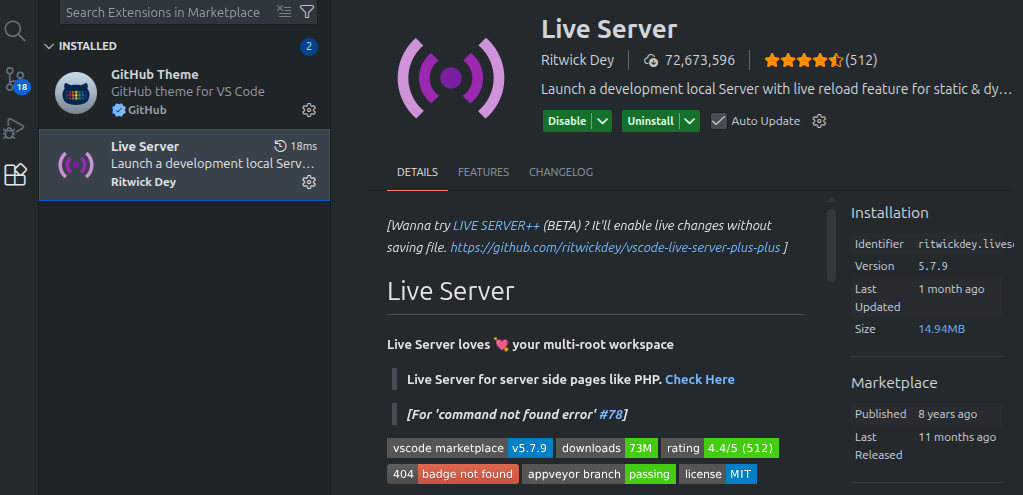Click the Last Released 11 months ago value
The height and width of the screenshot is (495, 1023).
[957, 437]
